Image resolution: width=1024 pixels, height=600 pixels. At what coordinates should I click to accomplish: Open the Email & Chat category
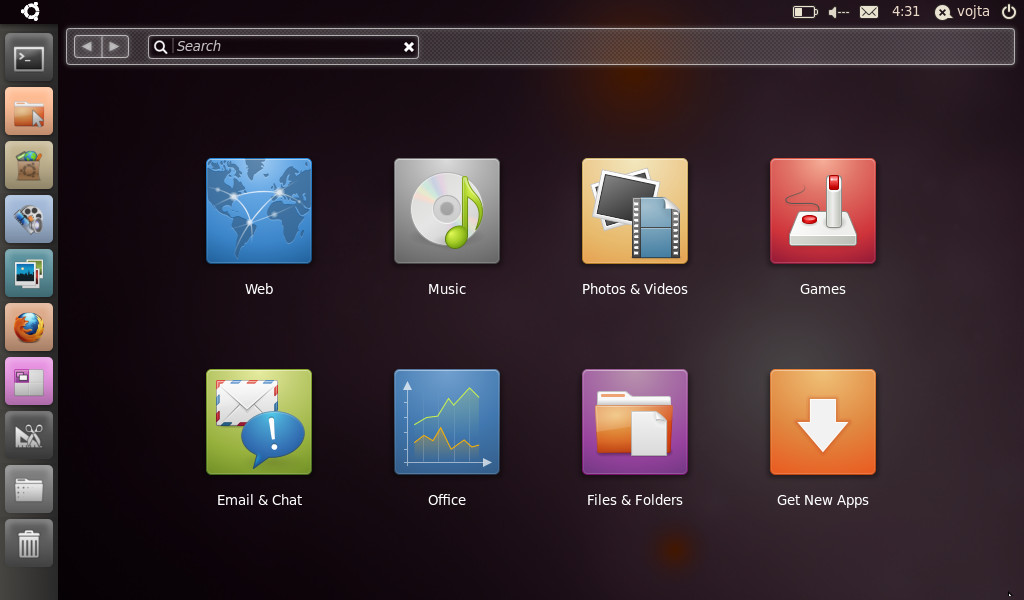[259, 422]
